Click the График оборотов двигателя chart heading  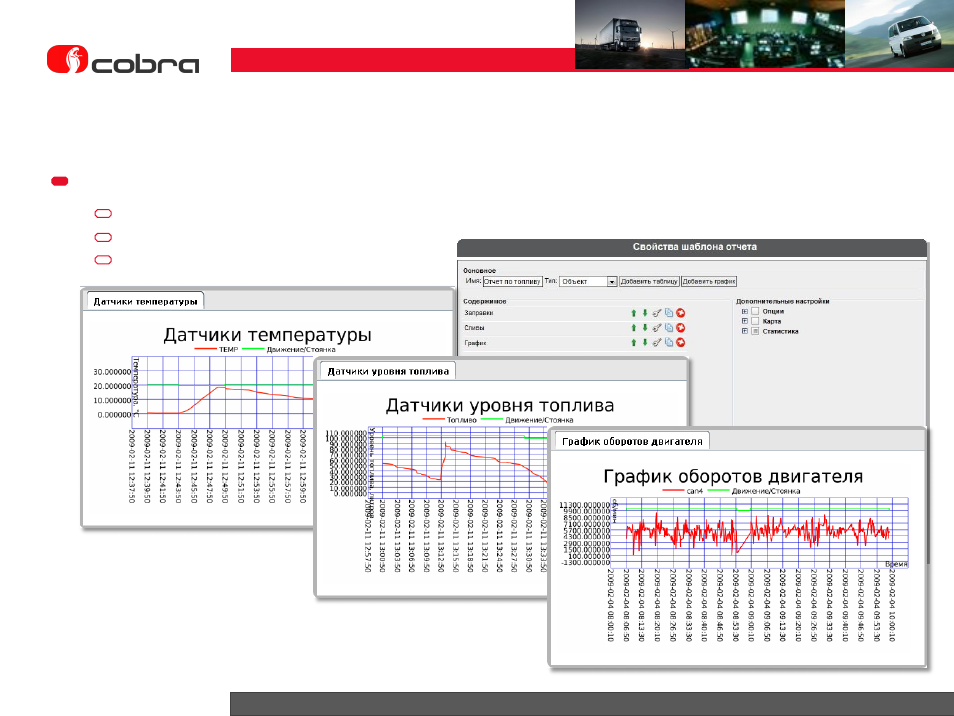[x=733, y=476]
